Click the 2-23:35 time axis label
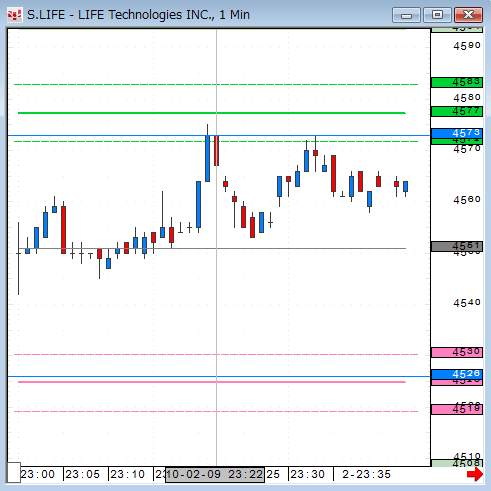491x491 pixels. point(366,474)
